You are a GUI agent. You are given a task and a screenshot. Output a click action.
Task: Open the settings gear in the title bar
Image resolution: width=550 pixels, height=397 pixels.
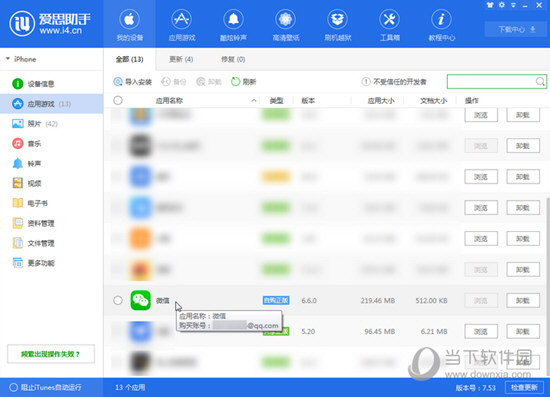[x=502, y=5]
